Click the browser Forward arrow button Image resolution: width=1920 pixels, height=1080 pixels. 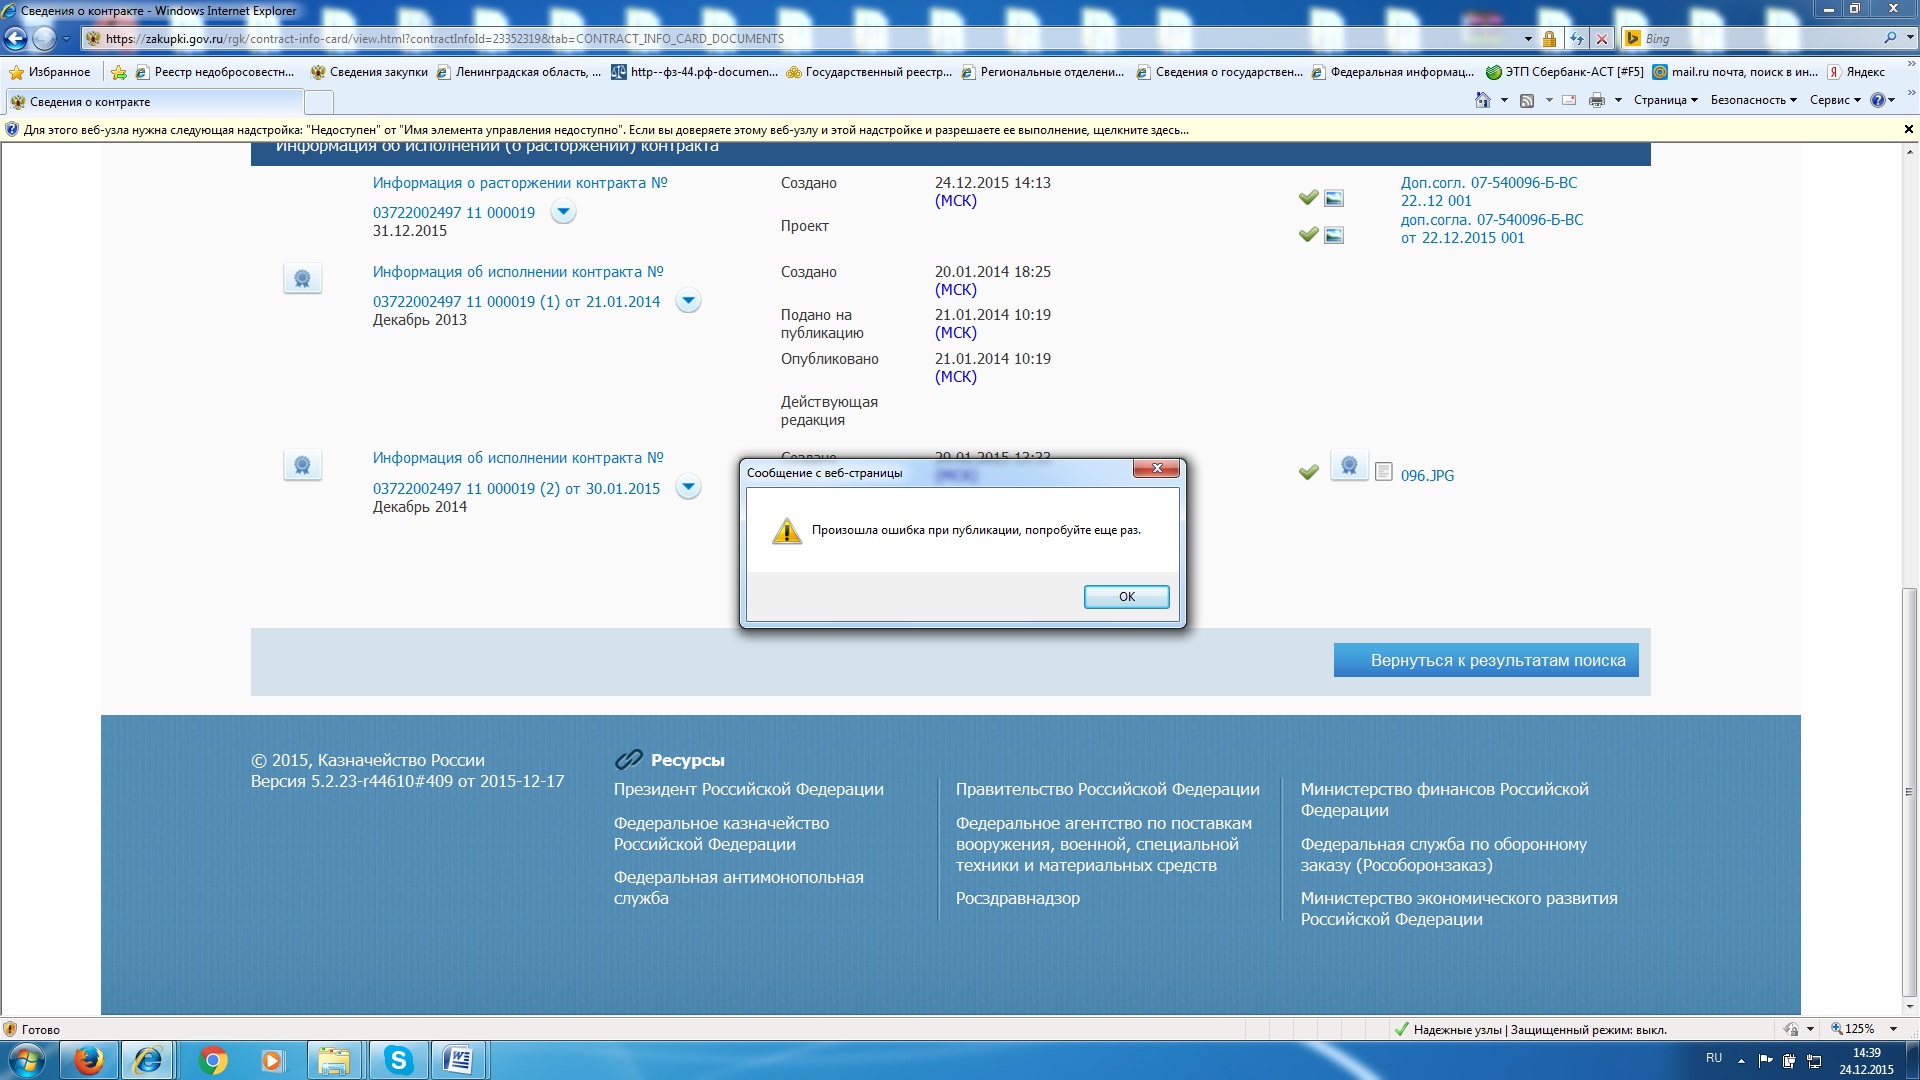point(44,38)
